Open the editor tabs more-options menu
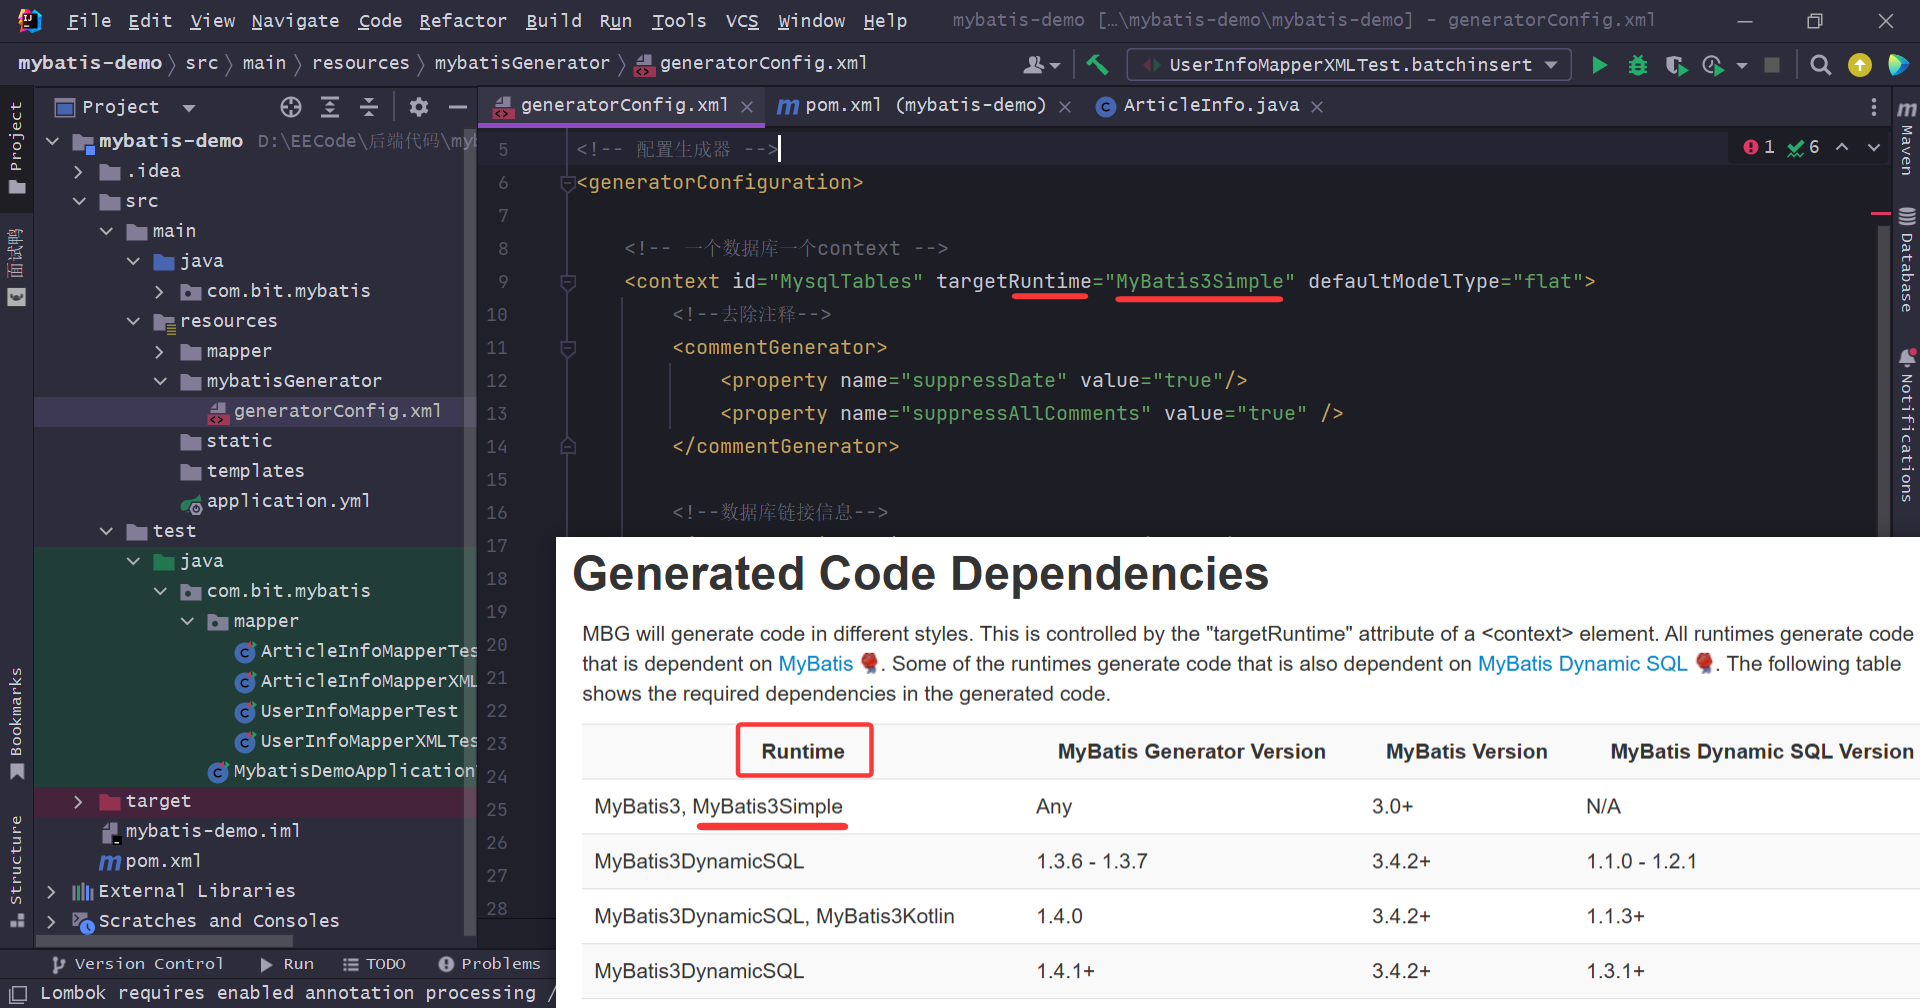The height and width of the screenshot is (1008, 1920). (1874, 107)
